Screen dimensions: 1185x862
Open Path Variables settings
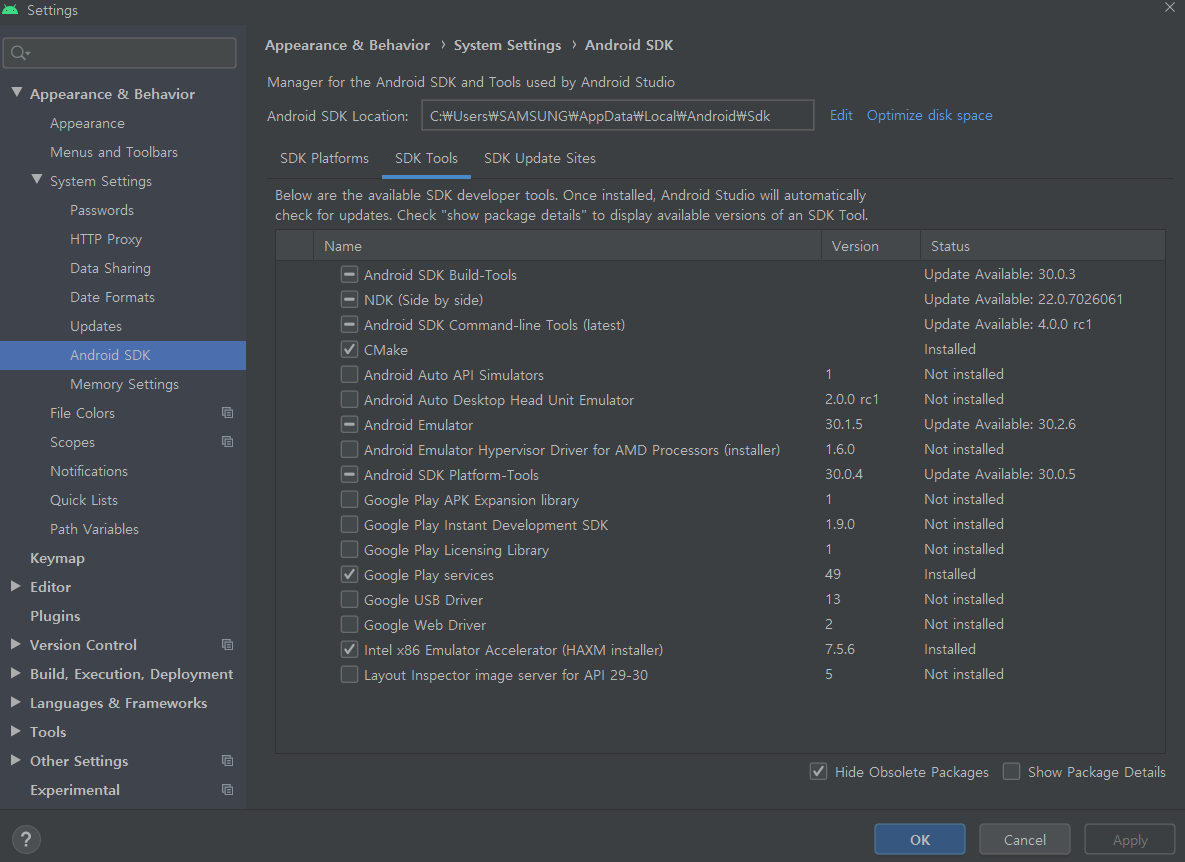pyautogui.click(x=94, y=529)
